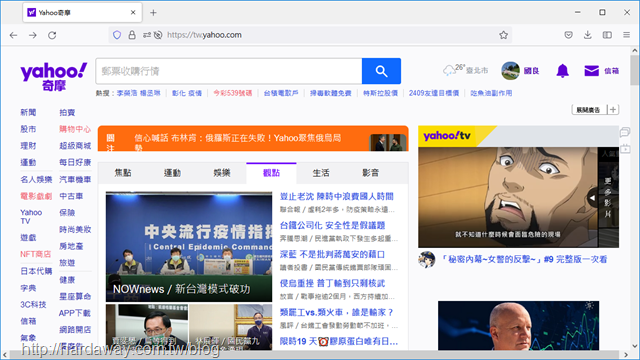Open video title 秘密內幕~女警的反擊~ #9

[x=524, y=259]
